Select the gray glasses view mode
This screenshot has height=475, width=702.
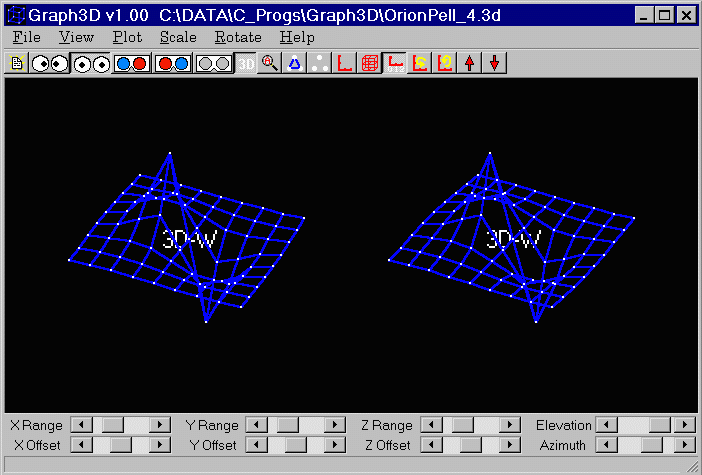pos(214,63)
